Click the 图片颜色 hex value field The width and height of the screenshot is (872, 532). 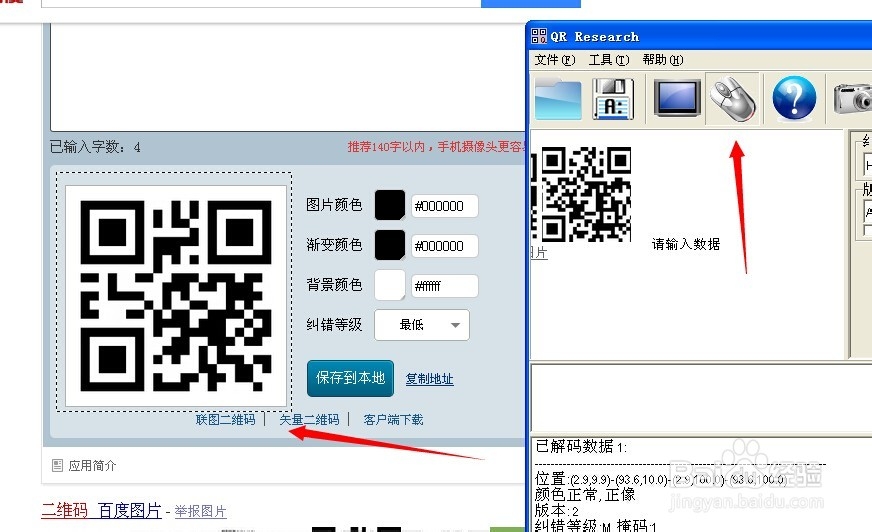(444, 206)
